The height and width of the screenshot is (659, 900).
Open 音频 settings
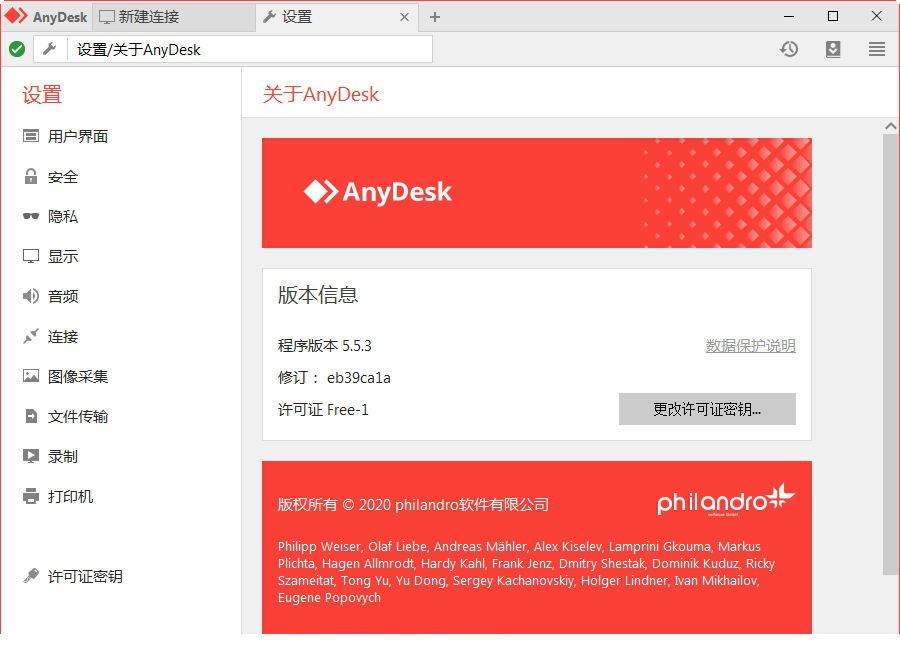point(63,296)
